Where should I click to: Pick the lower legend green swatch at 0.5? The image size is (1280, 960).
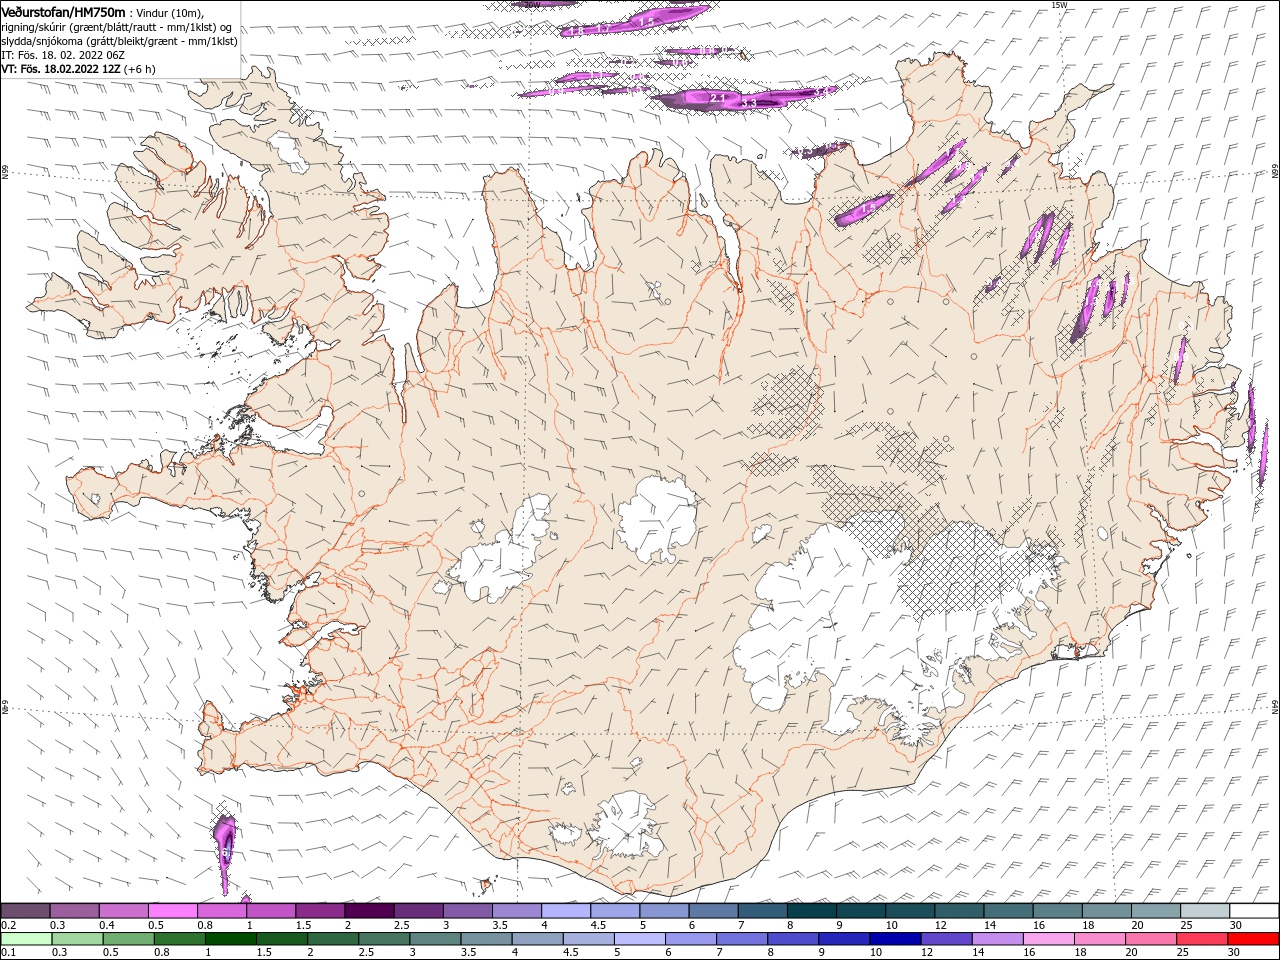(x=128, y=939)
